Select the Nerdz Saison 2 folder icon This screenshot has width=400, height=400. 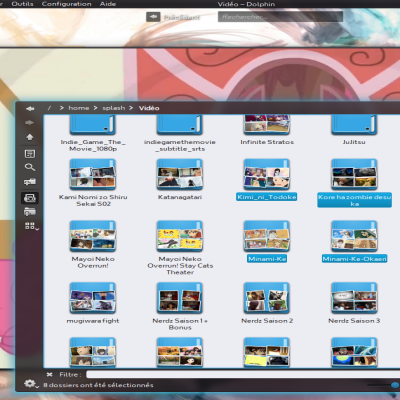click(x=267, y=298)
